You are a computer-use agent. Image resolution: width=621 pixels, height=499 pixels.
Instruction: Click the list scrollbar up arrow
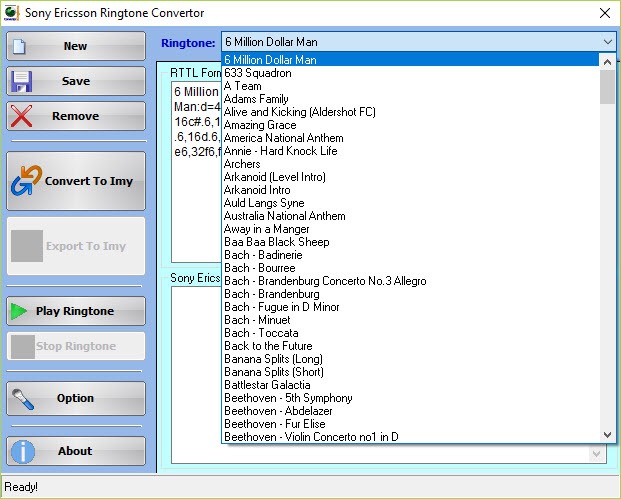click(607, 62)
